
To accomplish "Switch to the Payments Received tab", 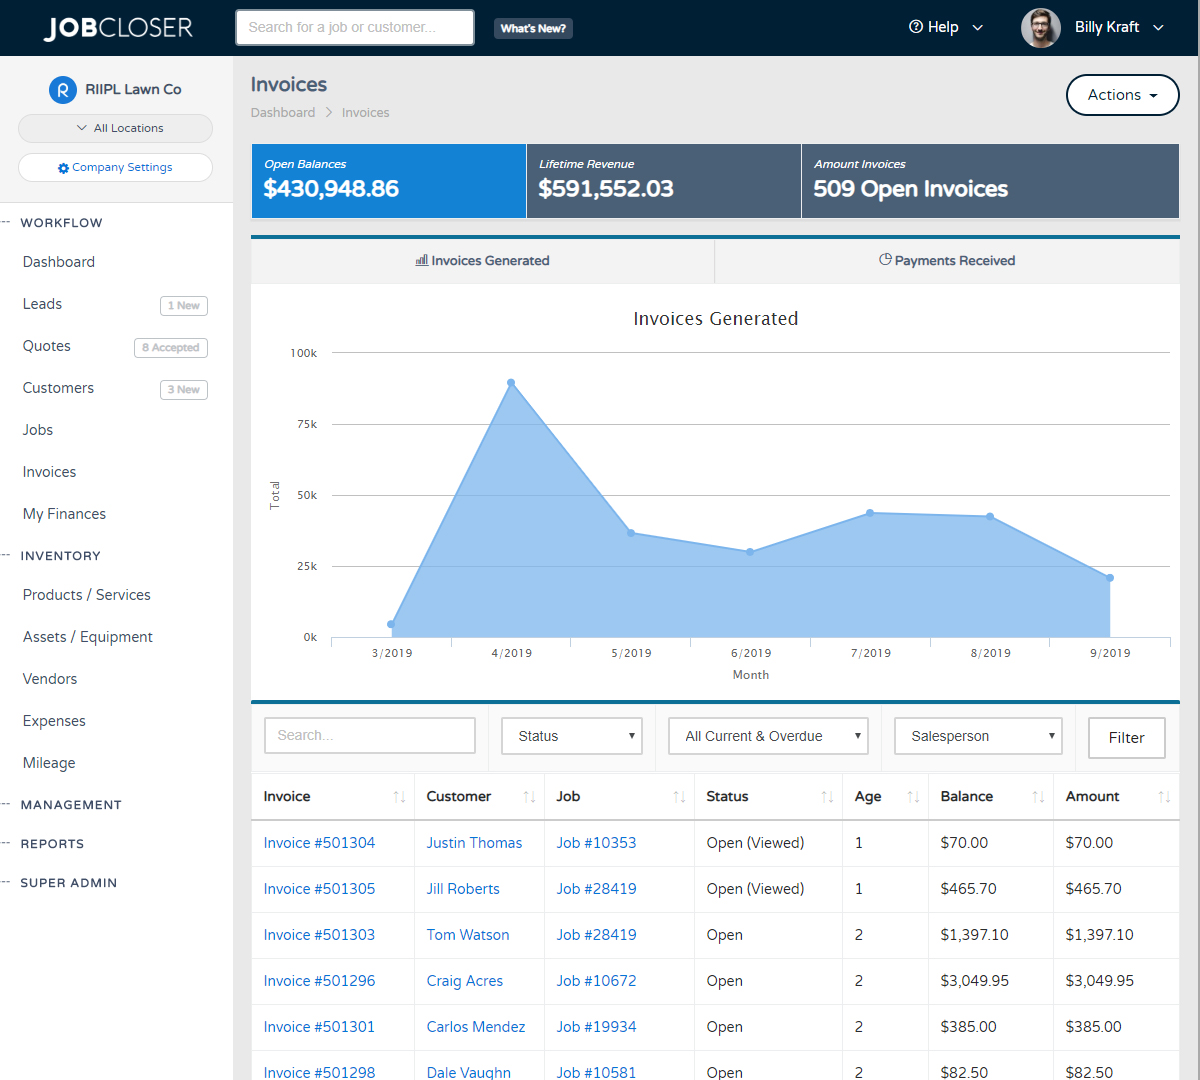I will [946, 259].
